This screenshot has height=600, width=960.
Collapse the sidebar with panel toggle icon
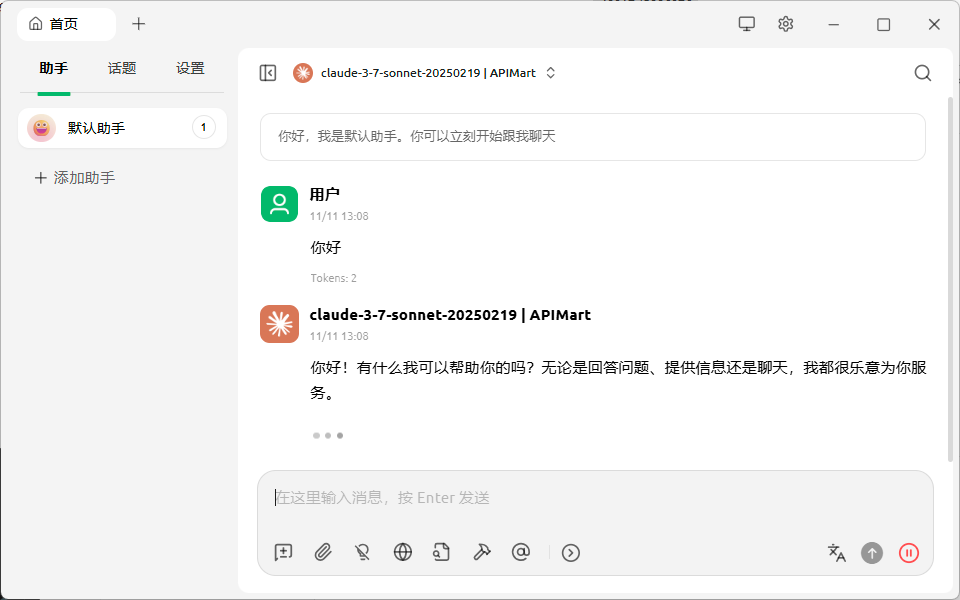[268, 73]
